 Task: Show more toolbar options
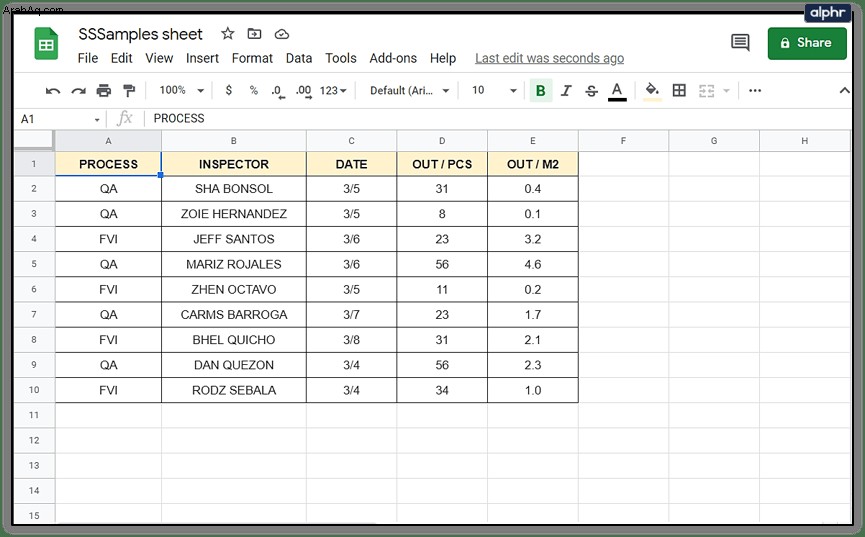click(755, 91)
